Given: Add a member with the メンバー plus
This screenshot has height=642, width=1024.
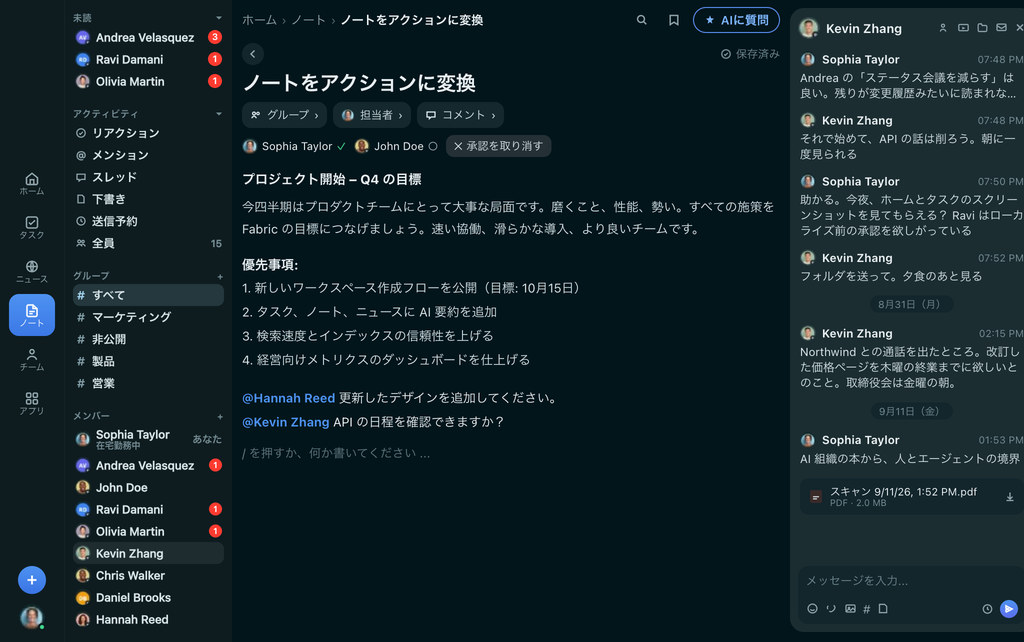Looking at the screenshot, I should coord(219,416).
